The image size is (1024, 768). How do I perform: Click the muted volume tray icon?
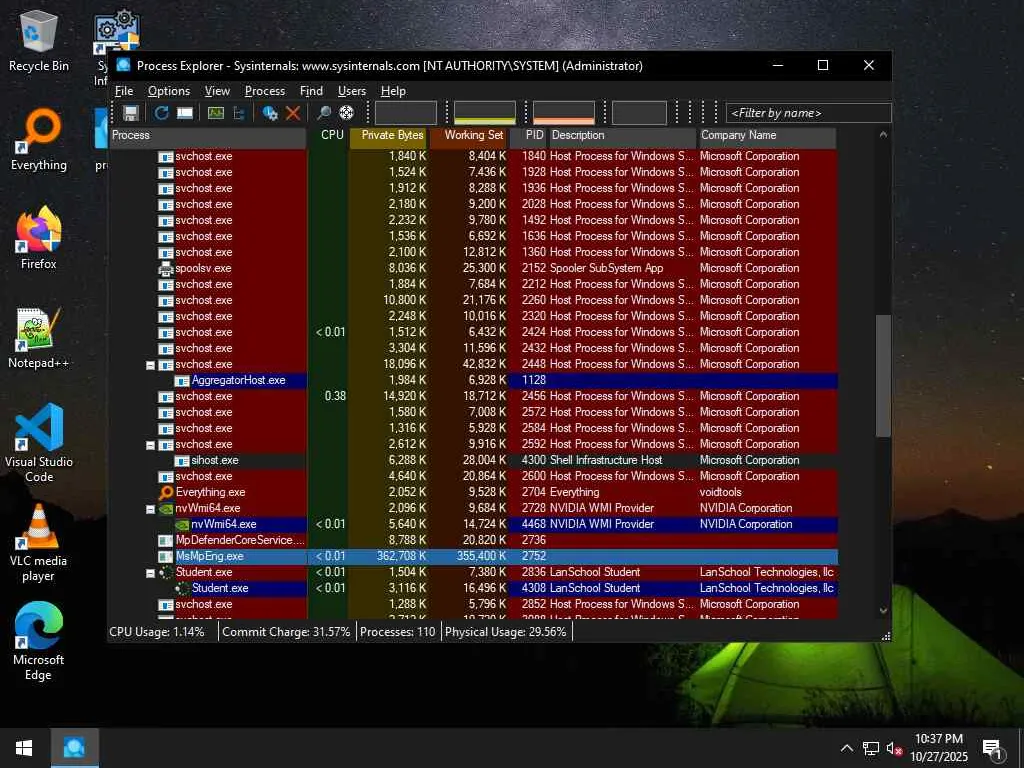tap(894, 748)
